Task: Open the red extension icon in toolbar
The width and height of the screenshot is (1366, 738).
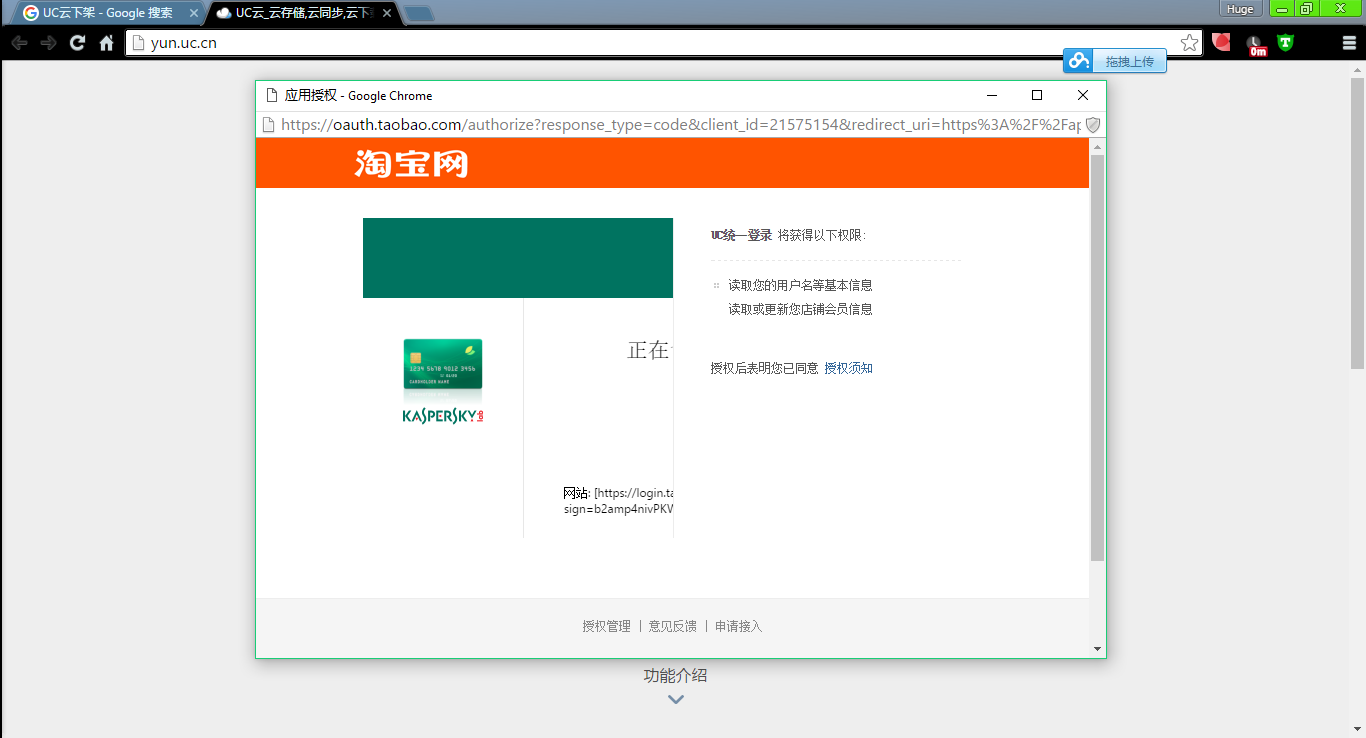Action: pos(1221,42)
